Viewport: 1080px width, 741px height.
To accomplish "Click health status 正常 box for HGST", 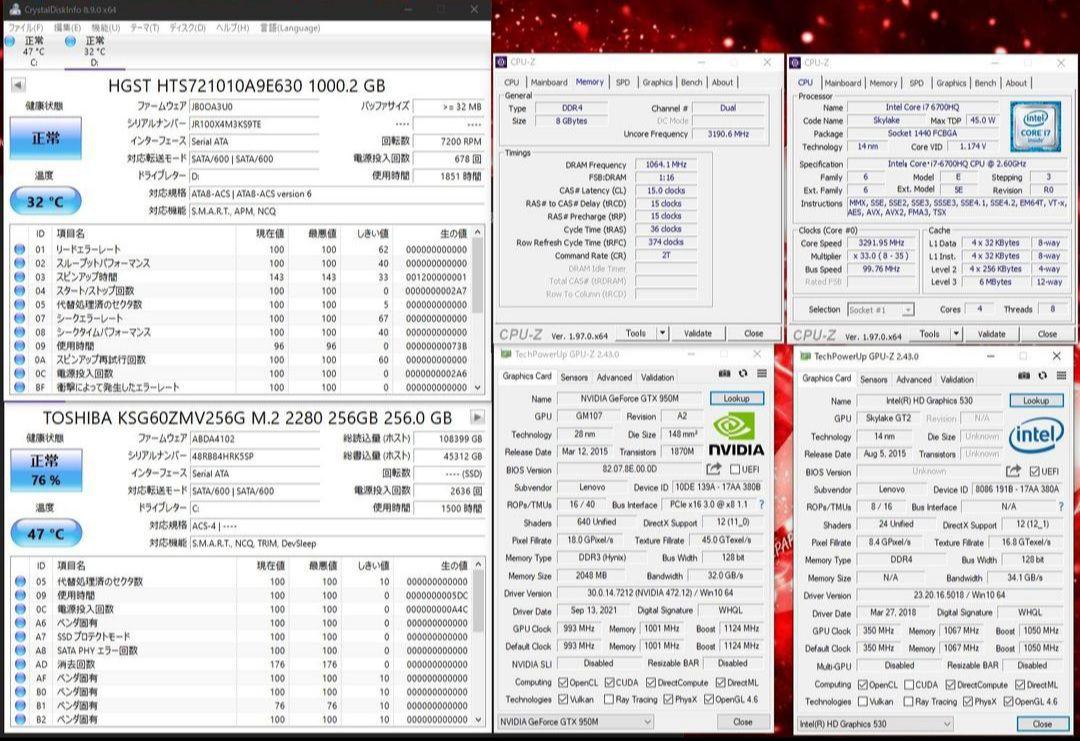I will tap(45, 138).
